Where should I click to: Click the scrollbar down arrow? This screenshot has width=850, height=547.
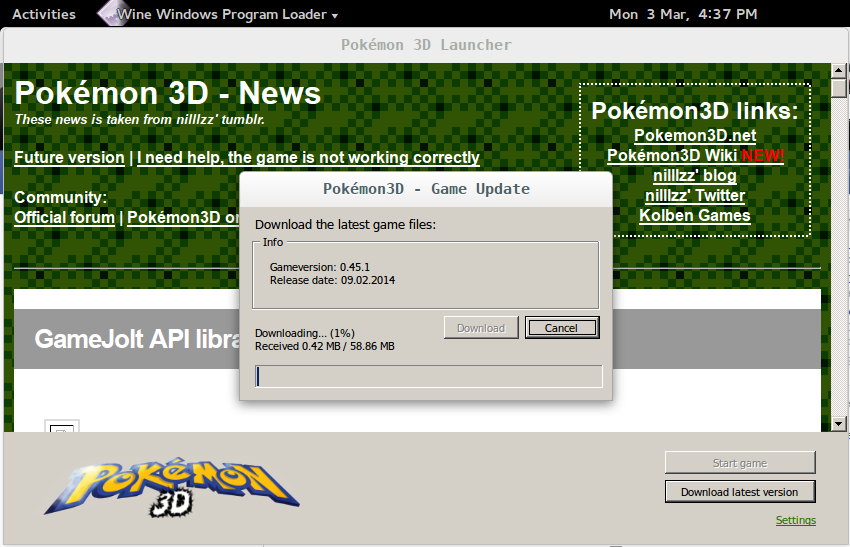[x=839, y=423]
